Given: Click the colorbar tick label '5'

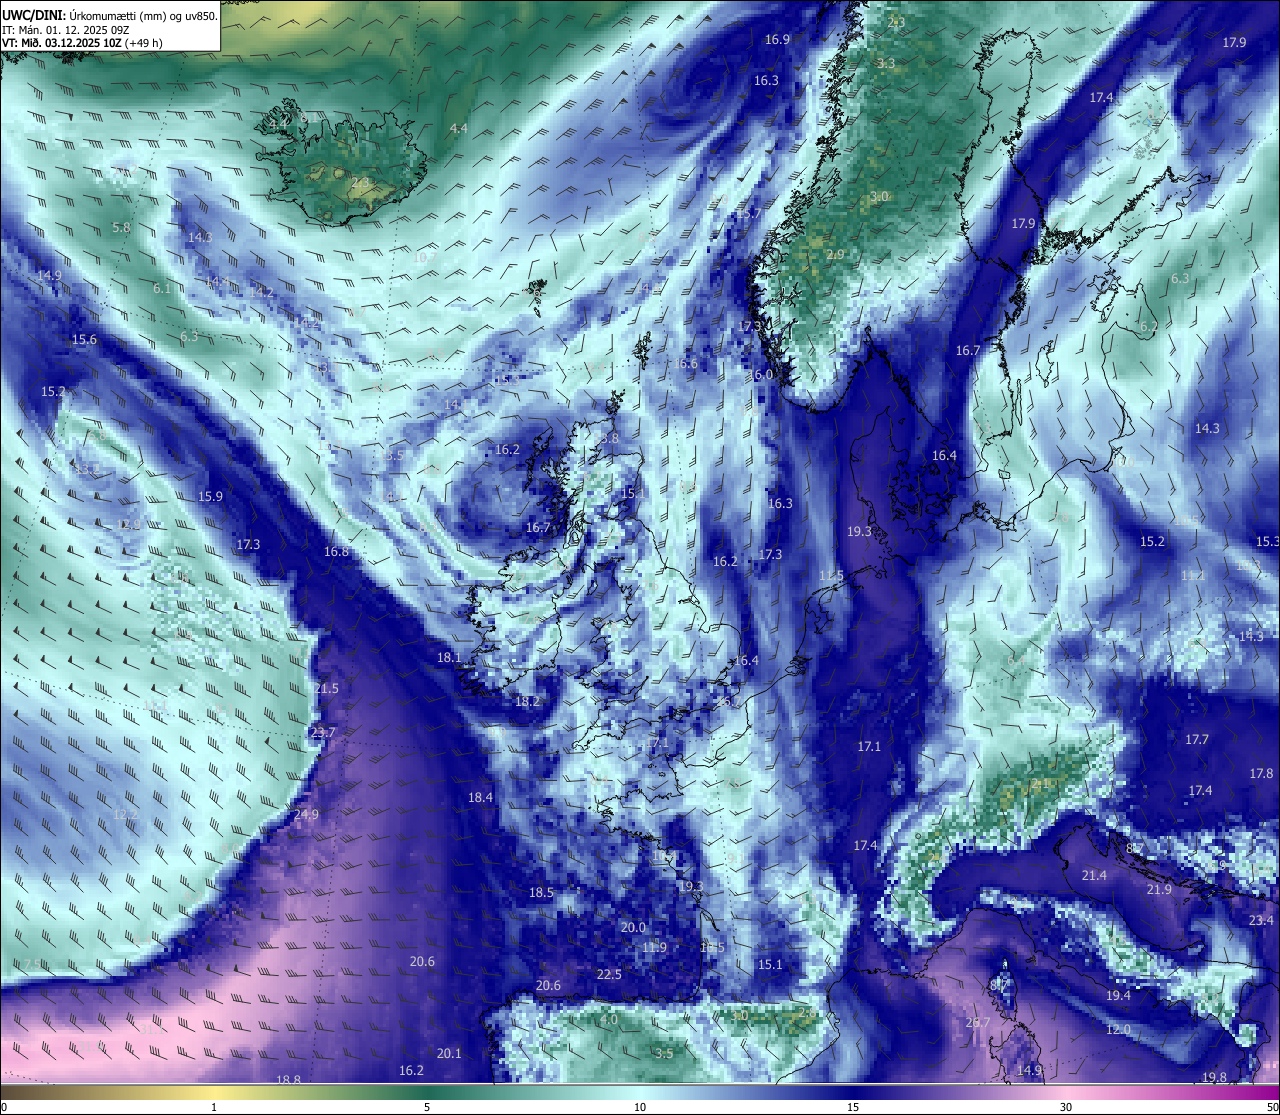Looking at the screenshot, I should (x=427, y=1107).
